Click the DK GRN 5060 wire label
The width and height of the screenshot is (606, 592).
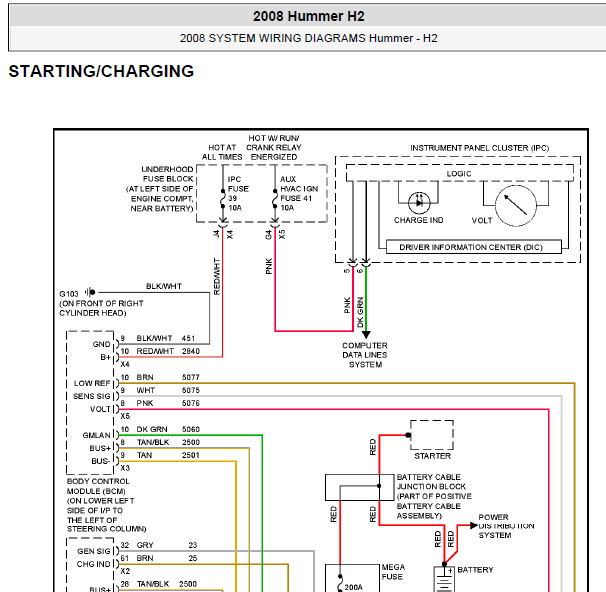(168, 429)
